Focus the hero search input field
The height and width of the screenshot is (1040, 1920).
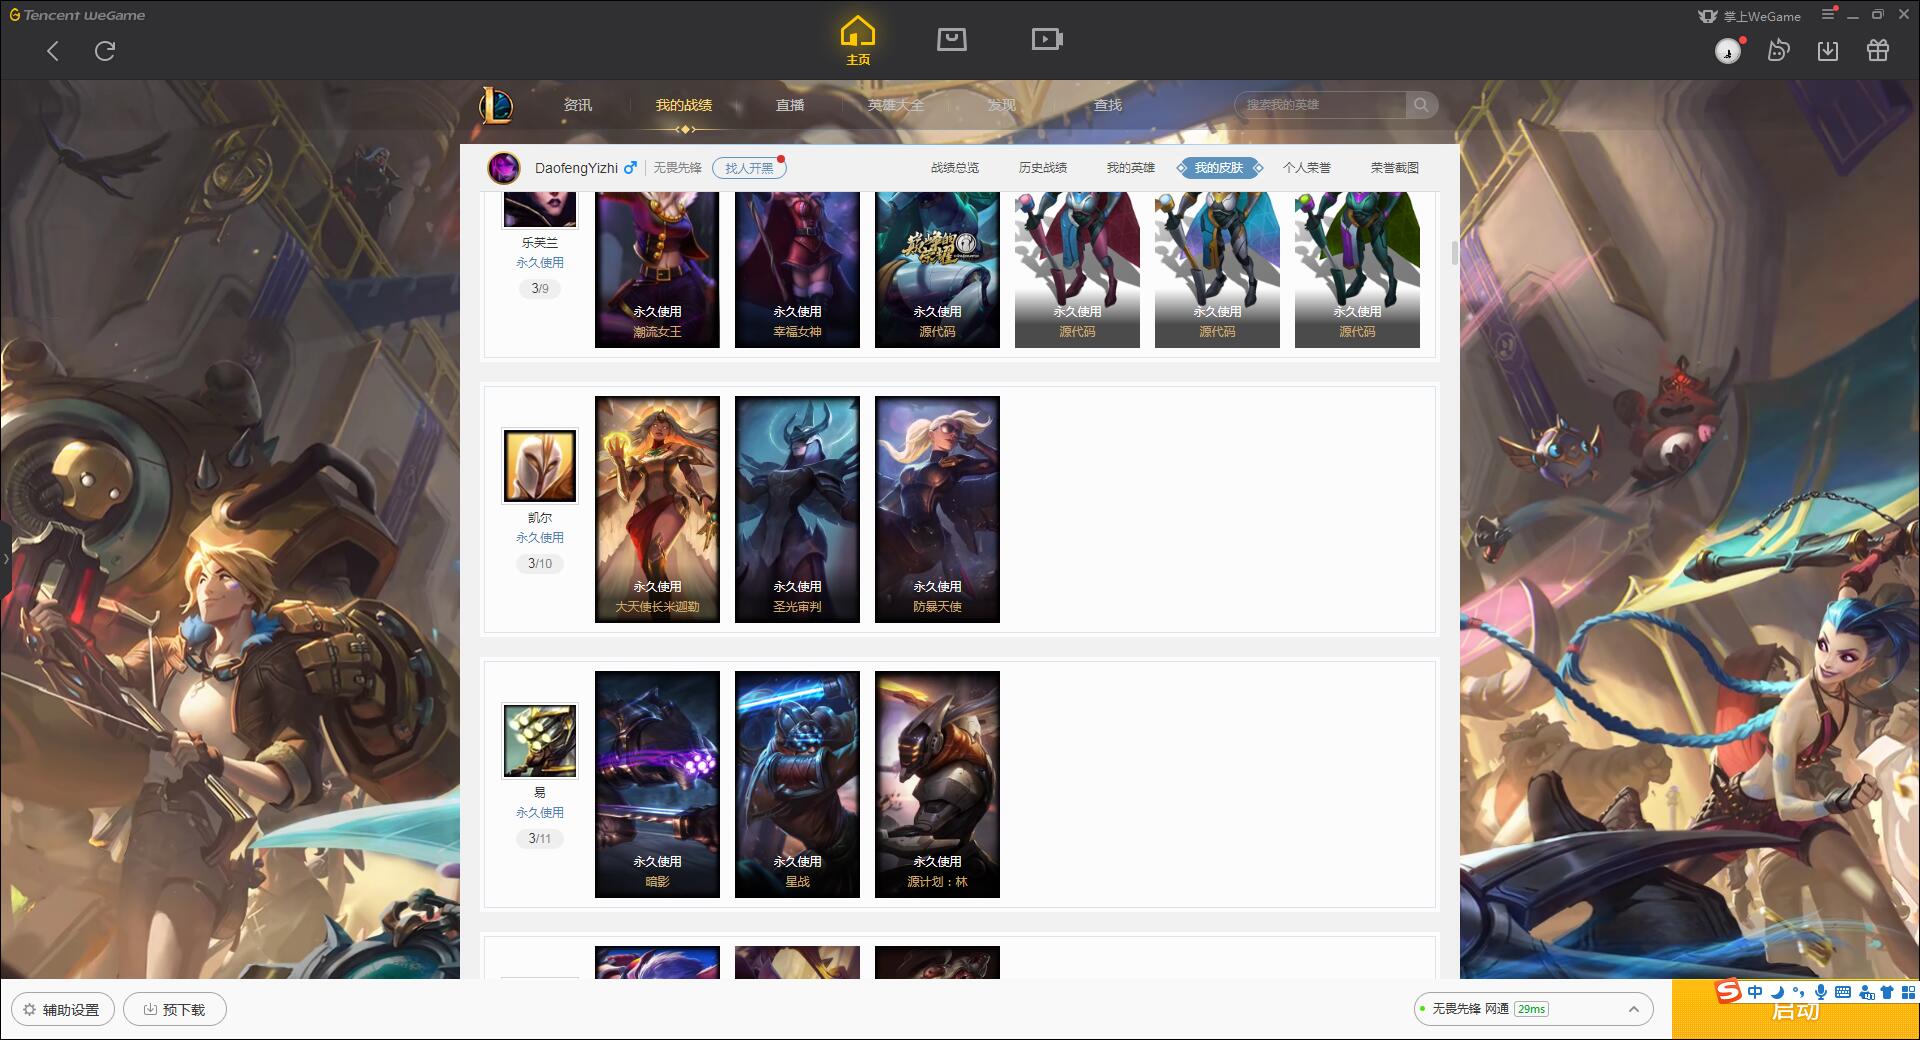(x=1320, y=105)
